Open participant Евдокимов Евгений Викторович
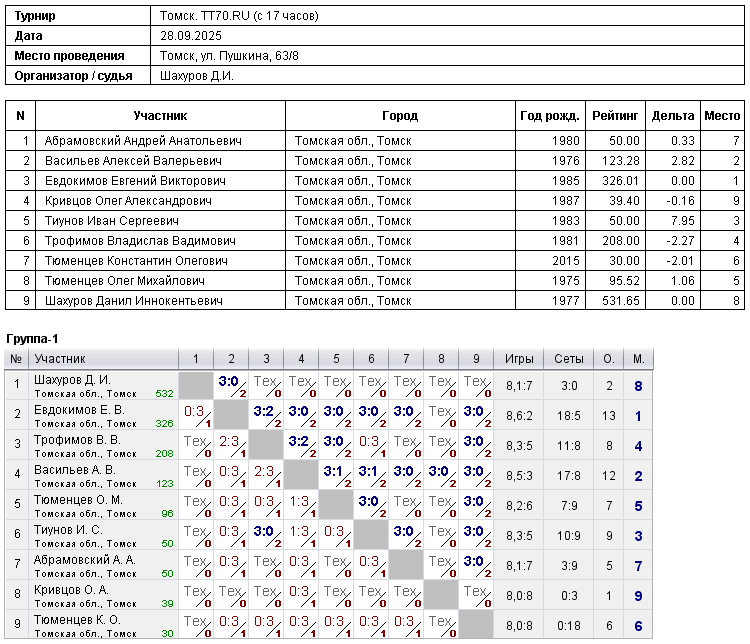 [135, 181]
